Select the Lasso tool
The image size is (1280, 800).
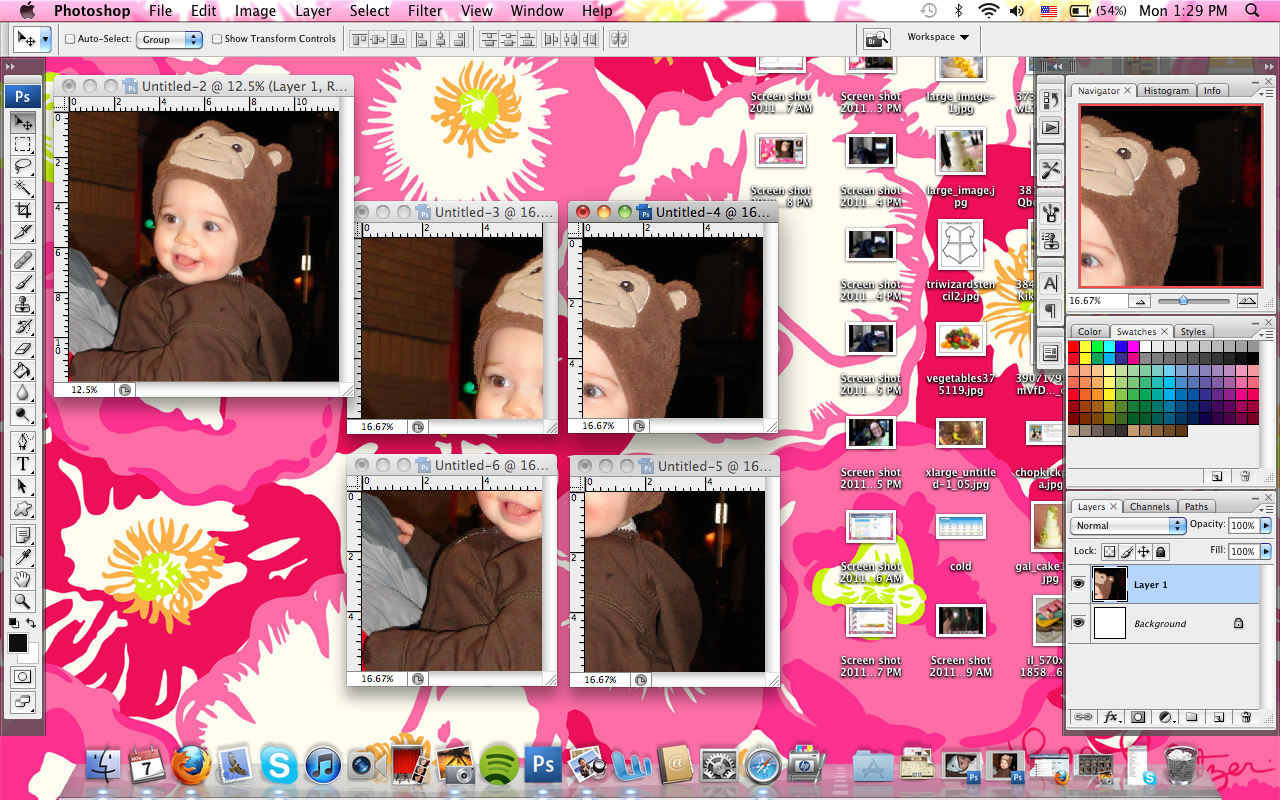tap(23, 167)
